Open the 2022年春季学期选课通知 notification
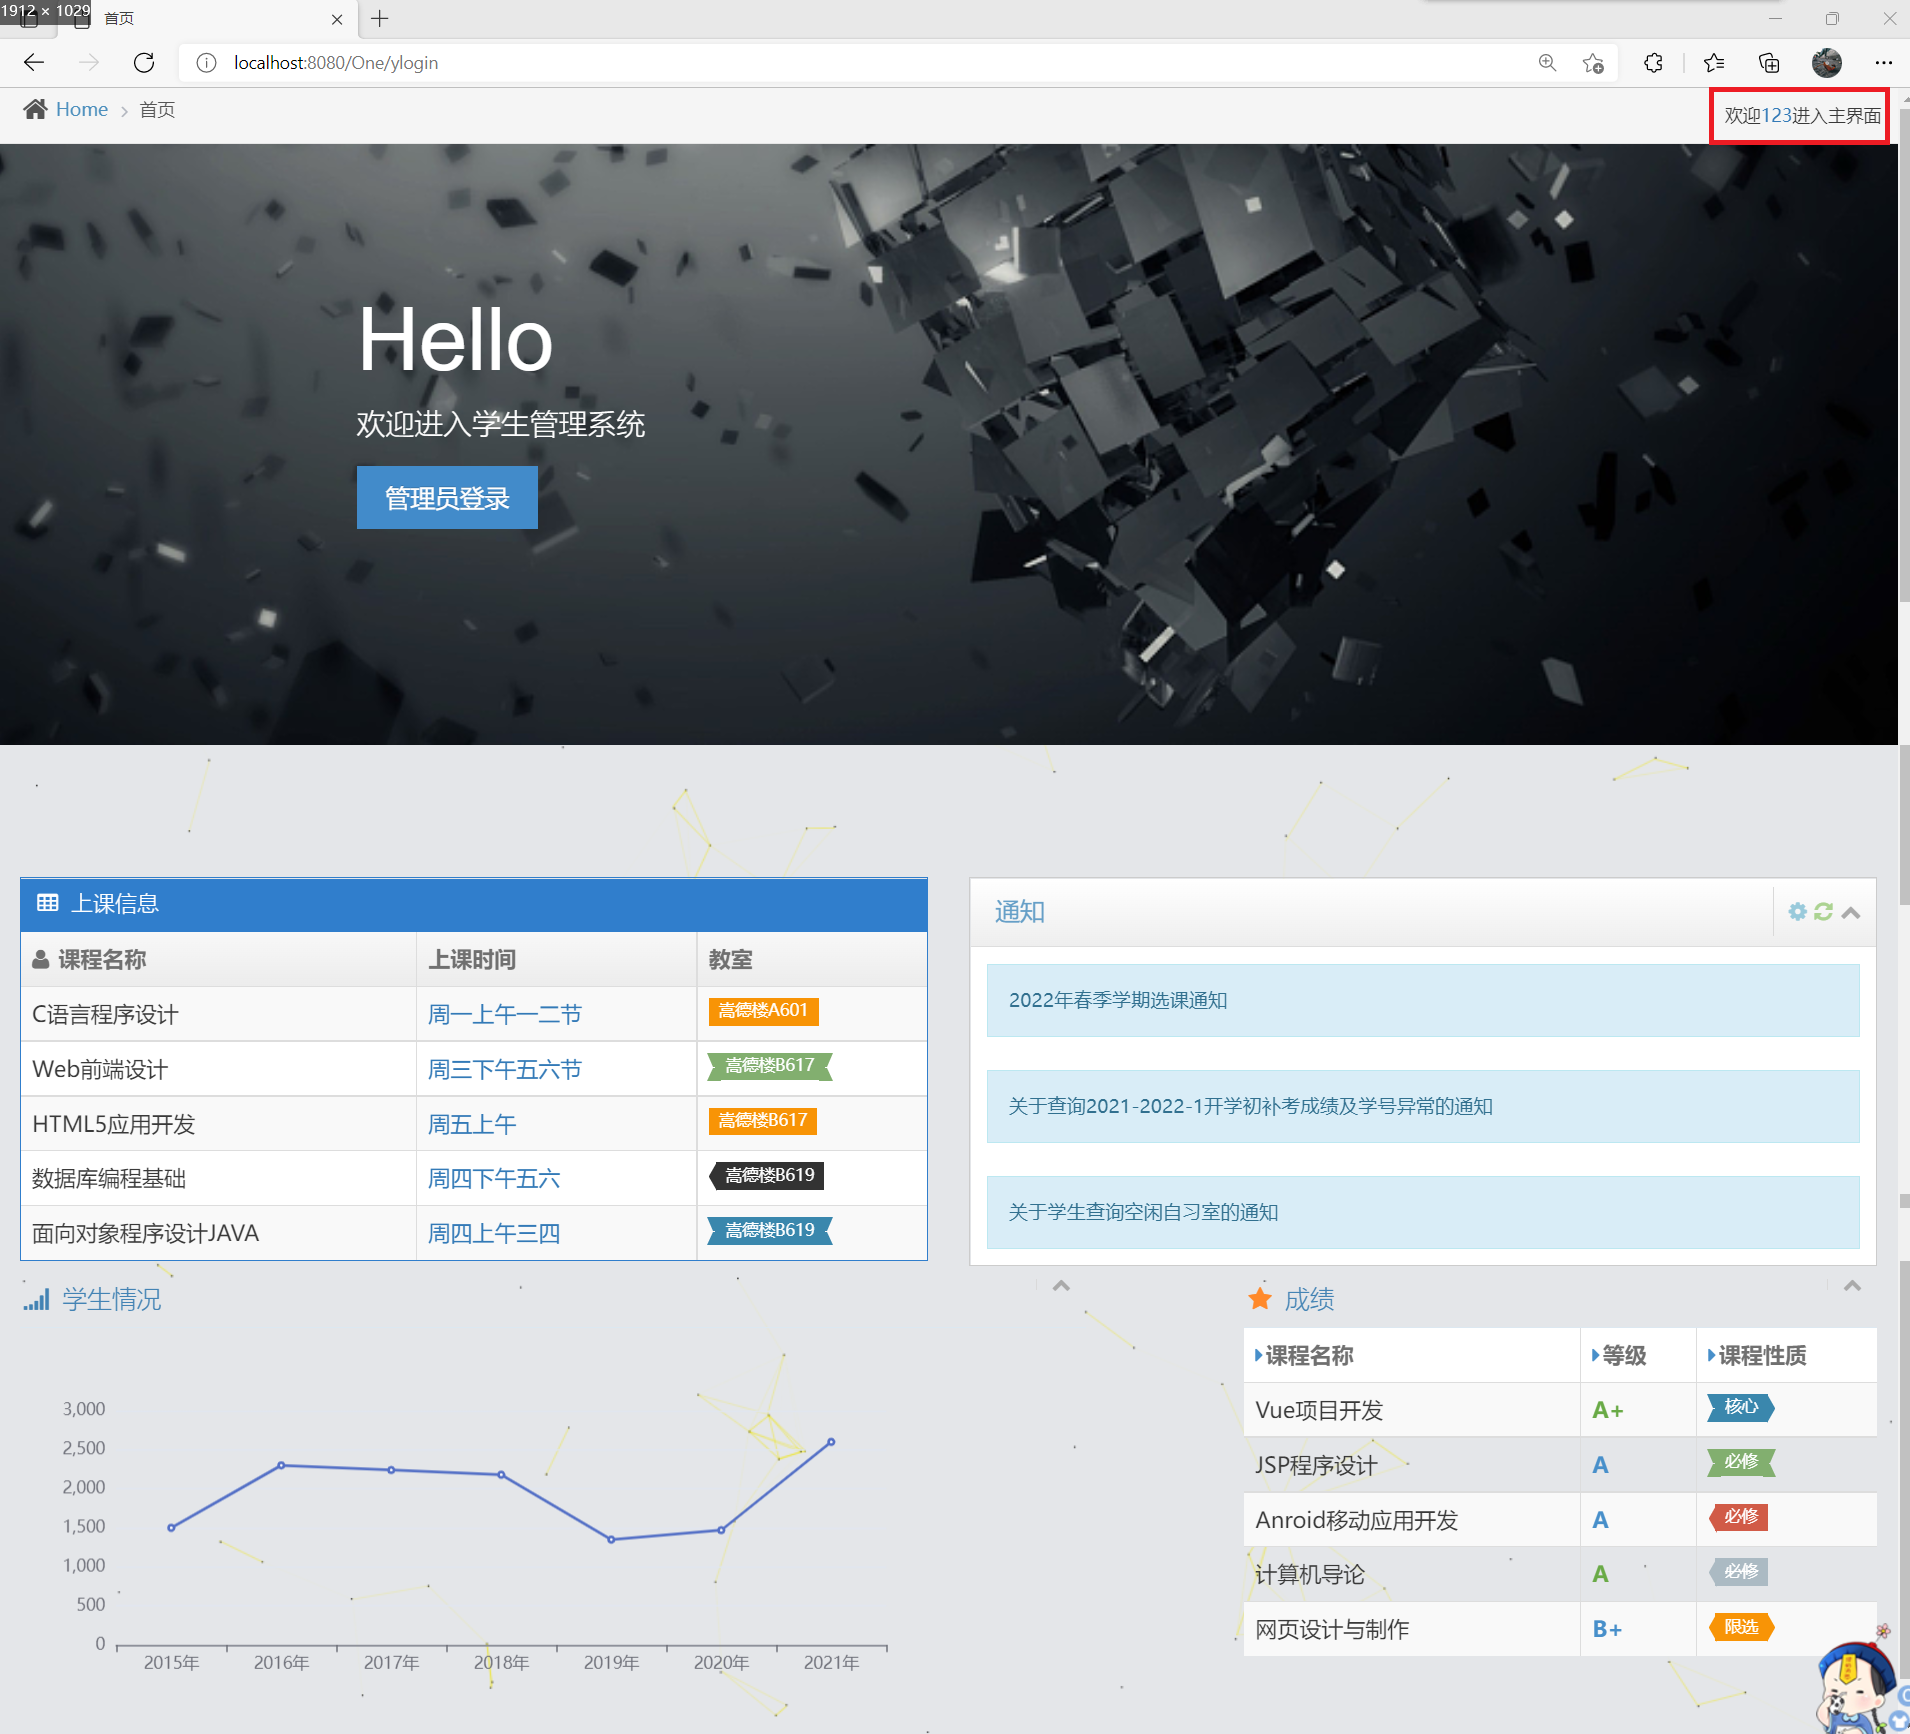The image size is (1910, 1734). point(1119,999)
